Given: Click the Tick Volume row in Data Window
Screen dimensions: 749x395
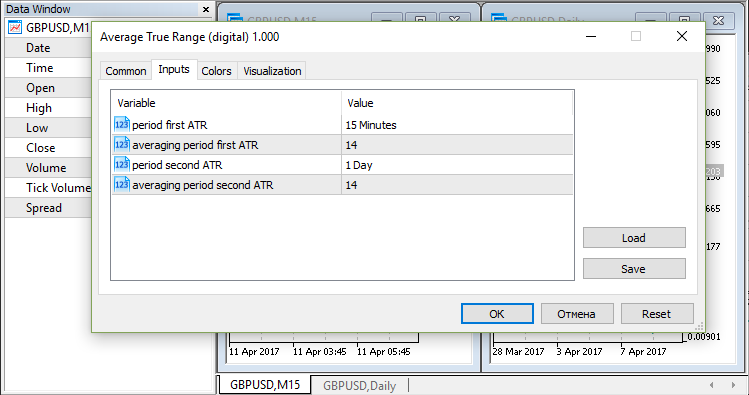Looking at the screenshot, I should 48,188.
